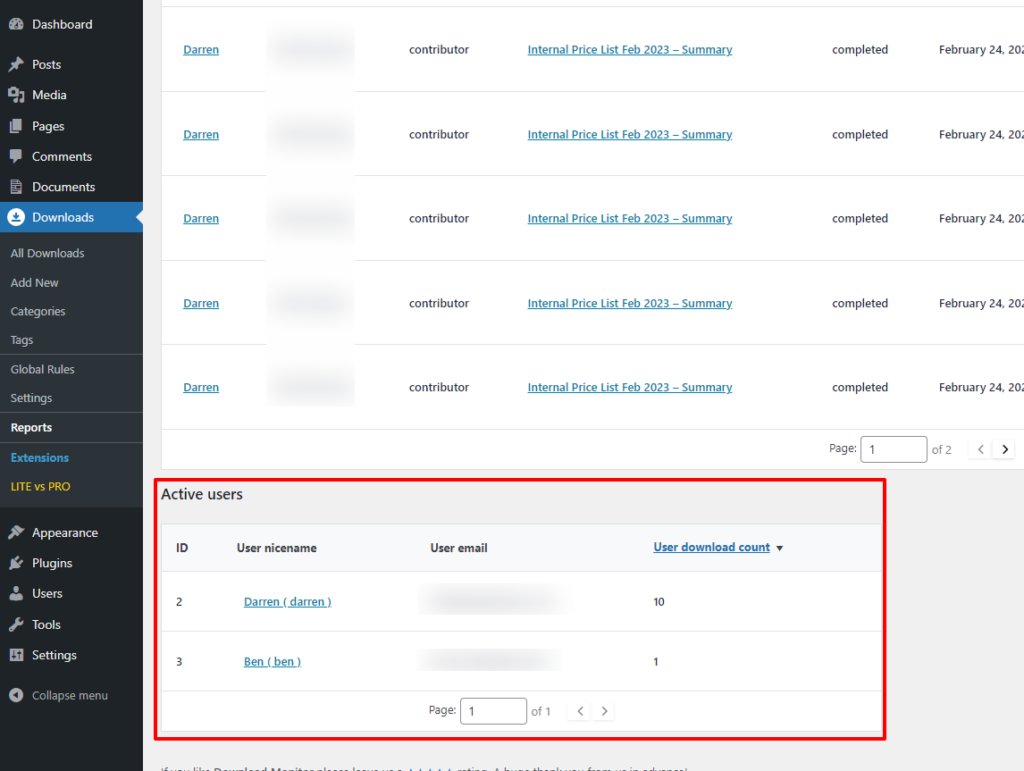Click the Dashboard gauge icon
The width and height of the screenshot is (1024, 771).
pyautogui.click(x=16, y=24)
